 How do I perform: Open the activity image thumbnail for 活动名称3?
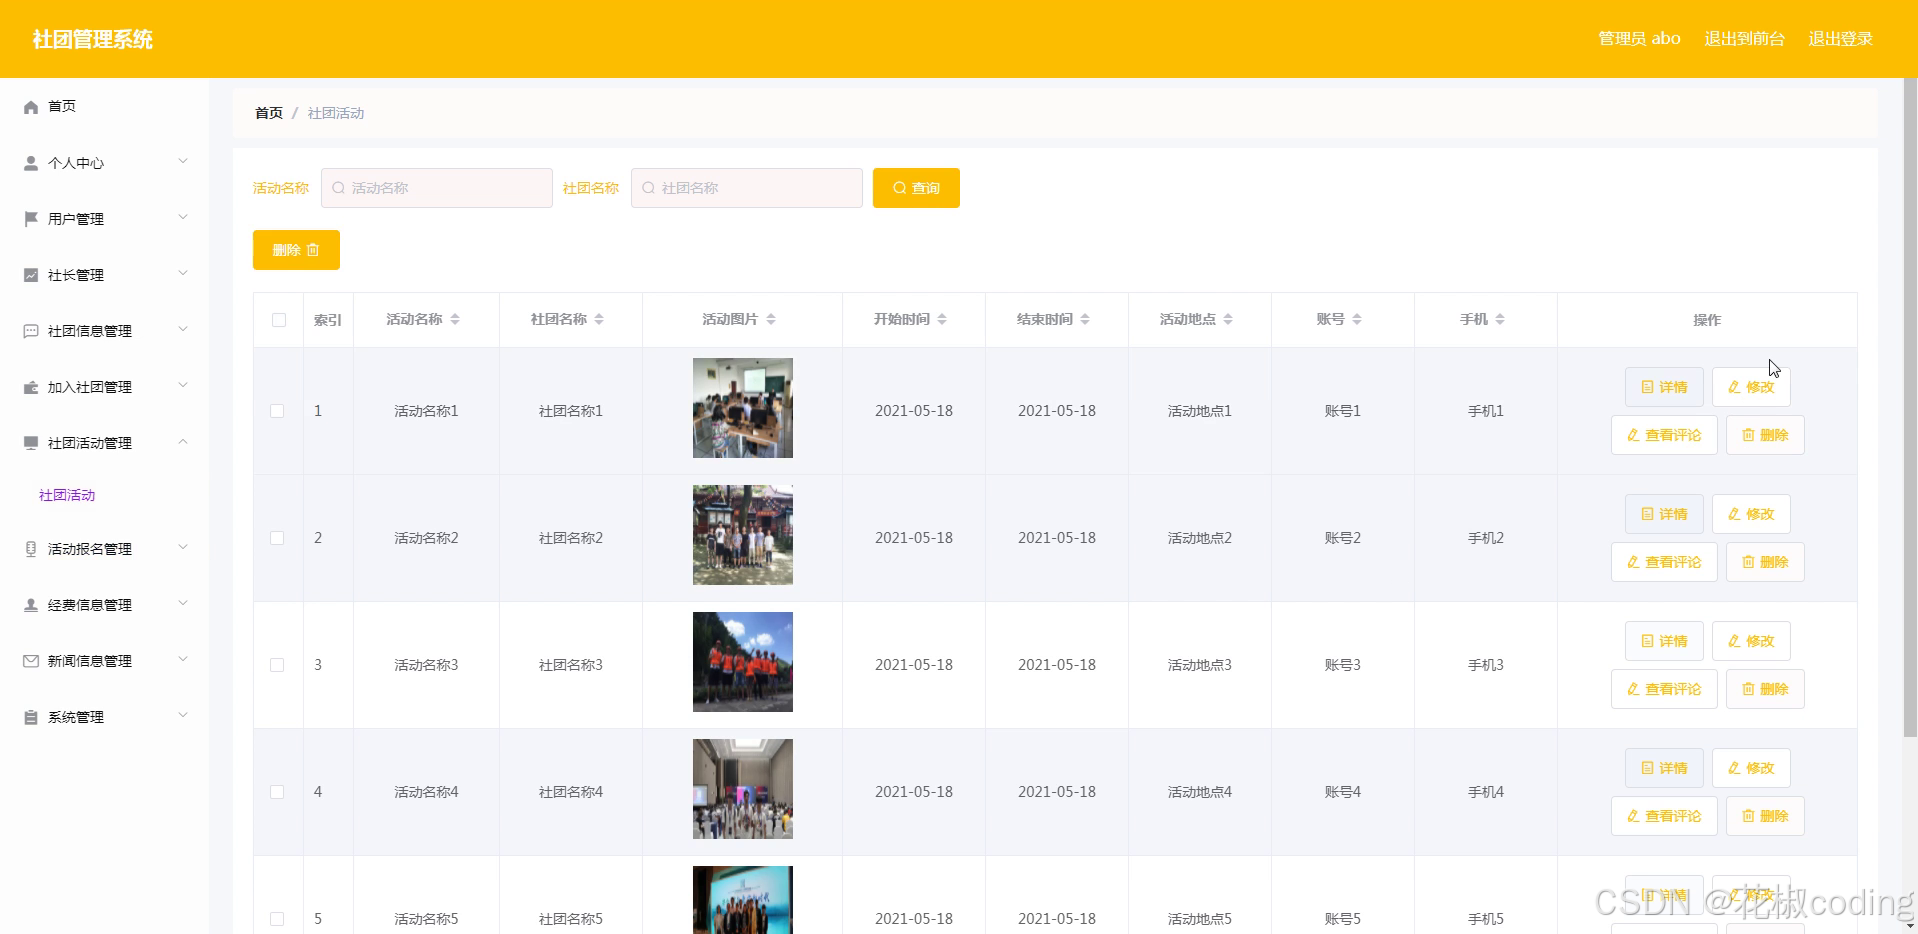tap(743, 662)
